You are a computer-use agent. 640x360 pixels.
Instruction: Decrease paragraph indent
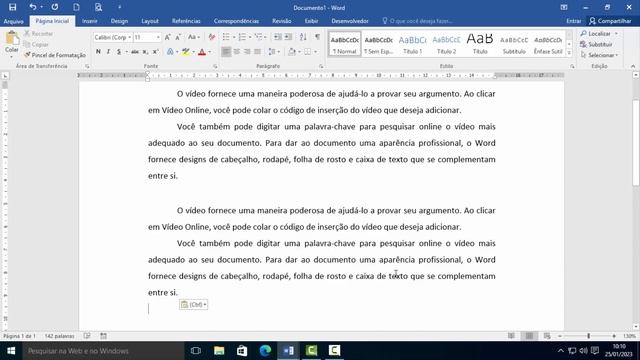point(278,37)
